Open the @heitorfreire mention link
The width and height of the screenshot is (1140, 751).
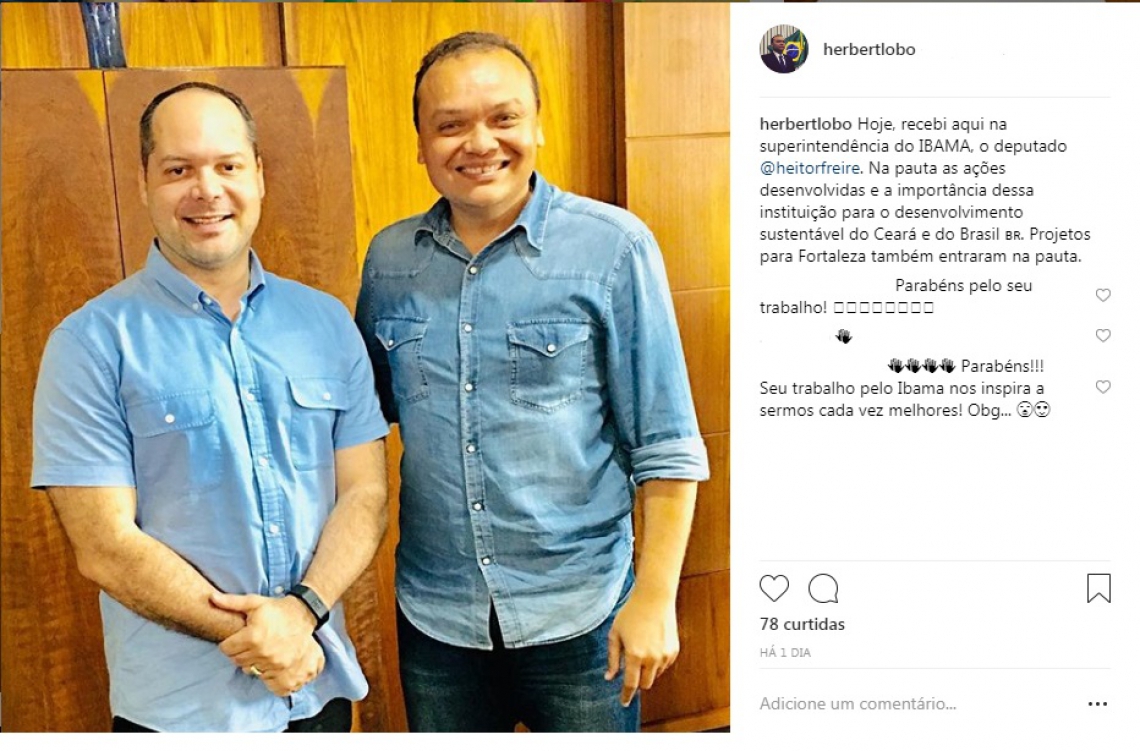810,168
